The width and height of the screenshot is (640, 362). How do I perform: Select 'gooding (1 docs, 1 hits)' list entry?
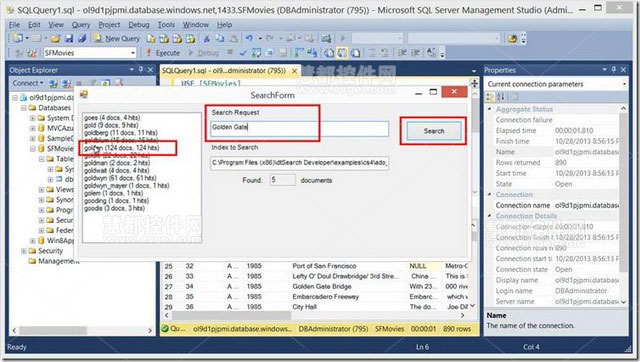(116, 201)
